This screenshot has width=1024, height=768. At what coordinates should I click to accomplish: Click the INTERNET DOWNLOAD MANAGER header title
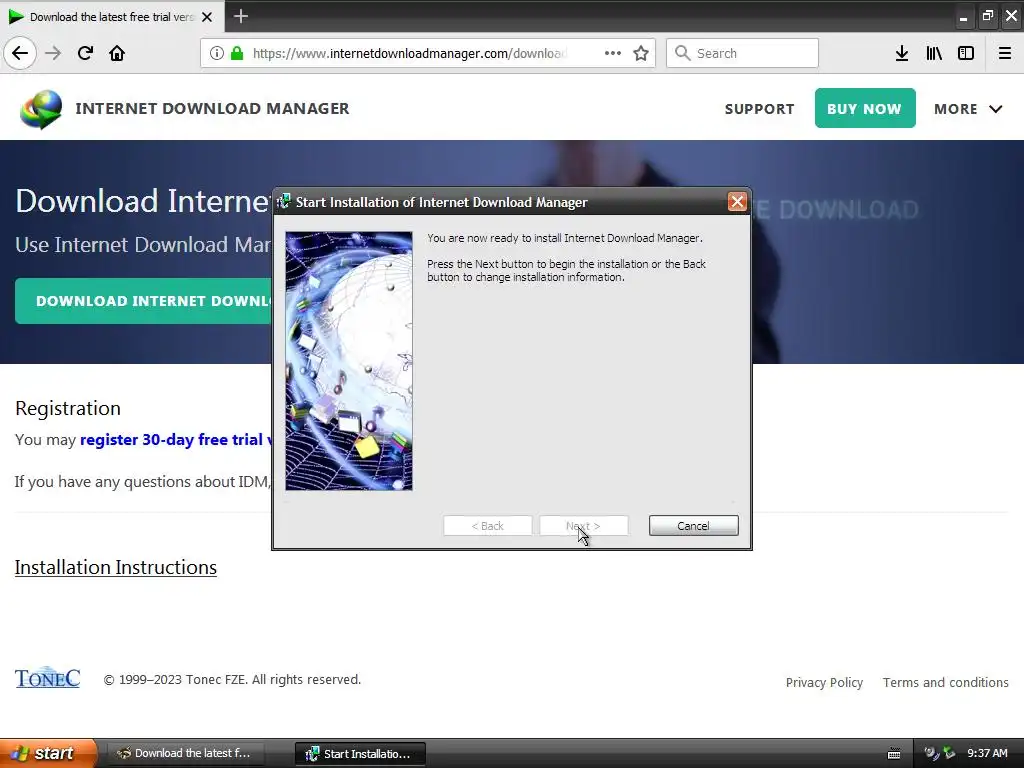coord(212,108)
